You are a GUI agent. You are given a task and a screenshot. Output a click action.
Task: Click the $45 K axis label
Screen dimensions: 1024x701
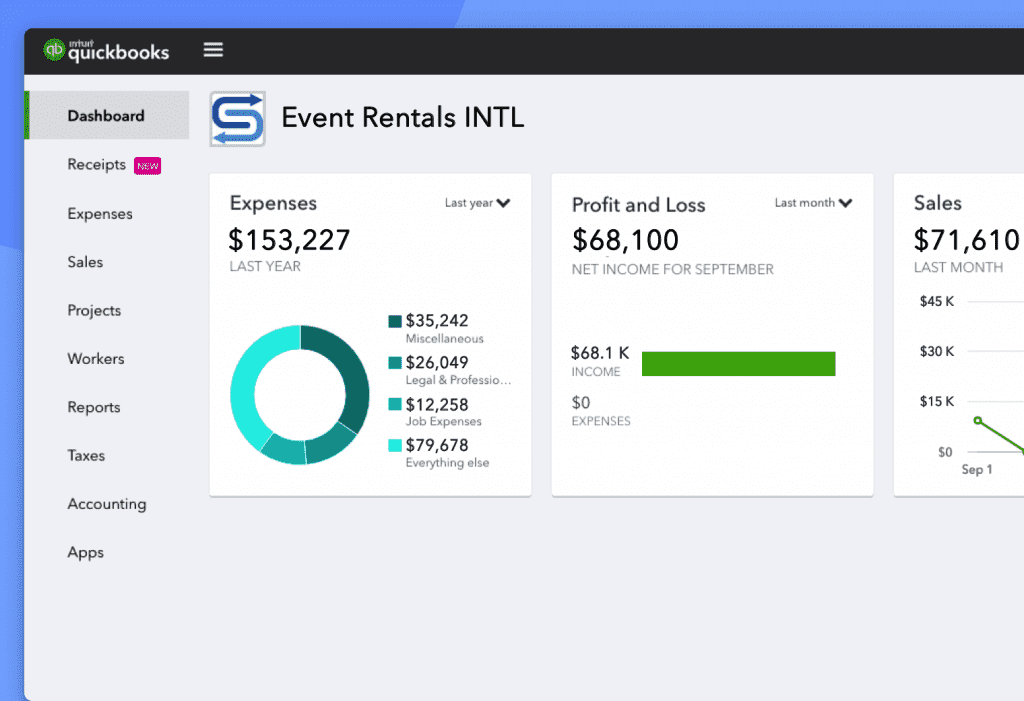[x=936, y=301]
